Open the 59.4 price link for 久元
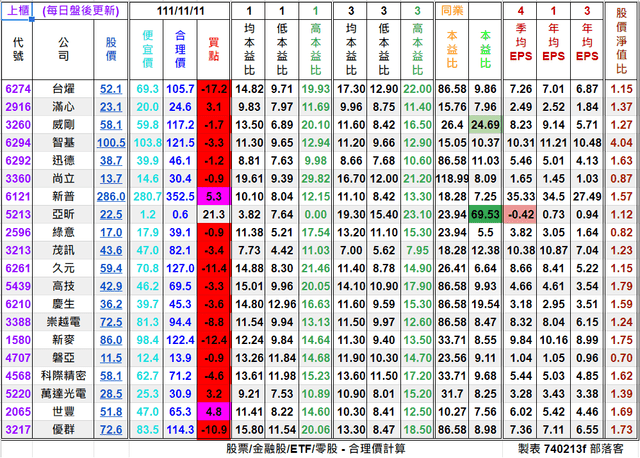Image resolution: width=640 pixels, height=458 pixels. (111, 269)
